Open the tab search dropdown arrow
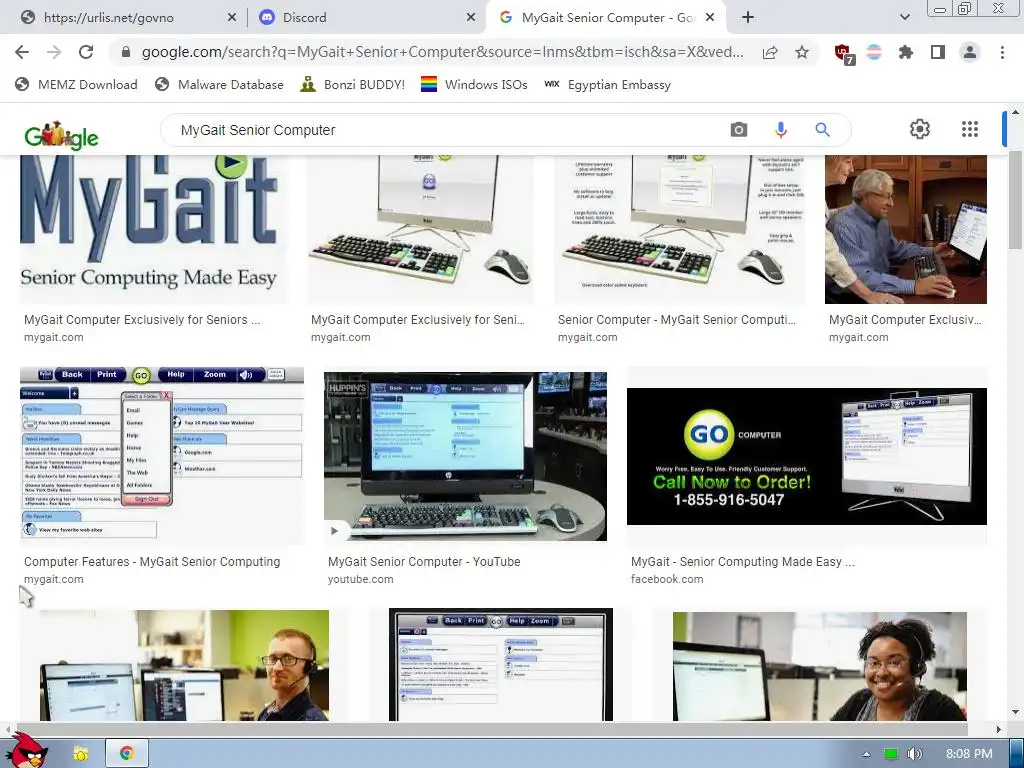 tap(904, 17)
